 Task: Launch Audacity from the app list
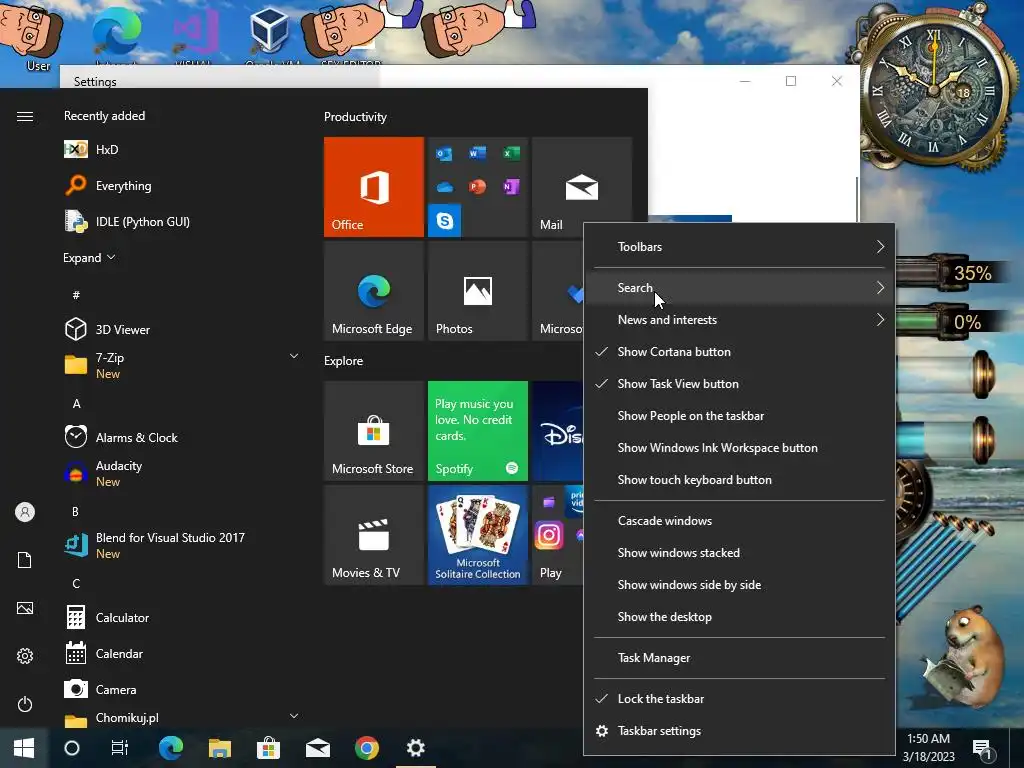pyautogui.click(x=182, y=473)
